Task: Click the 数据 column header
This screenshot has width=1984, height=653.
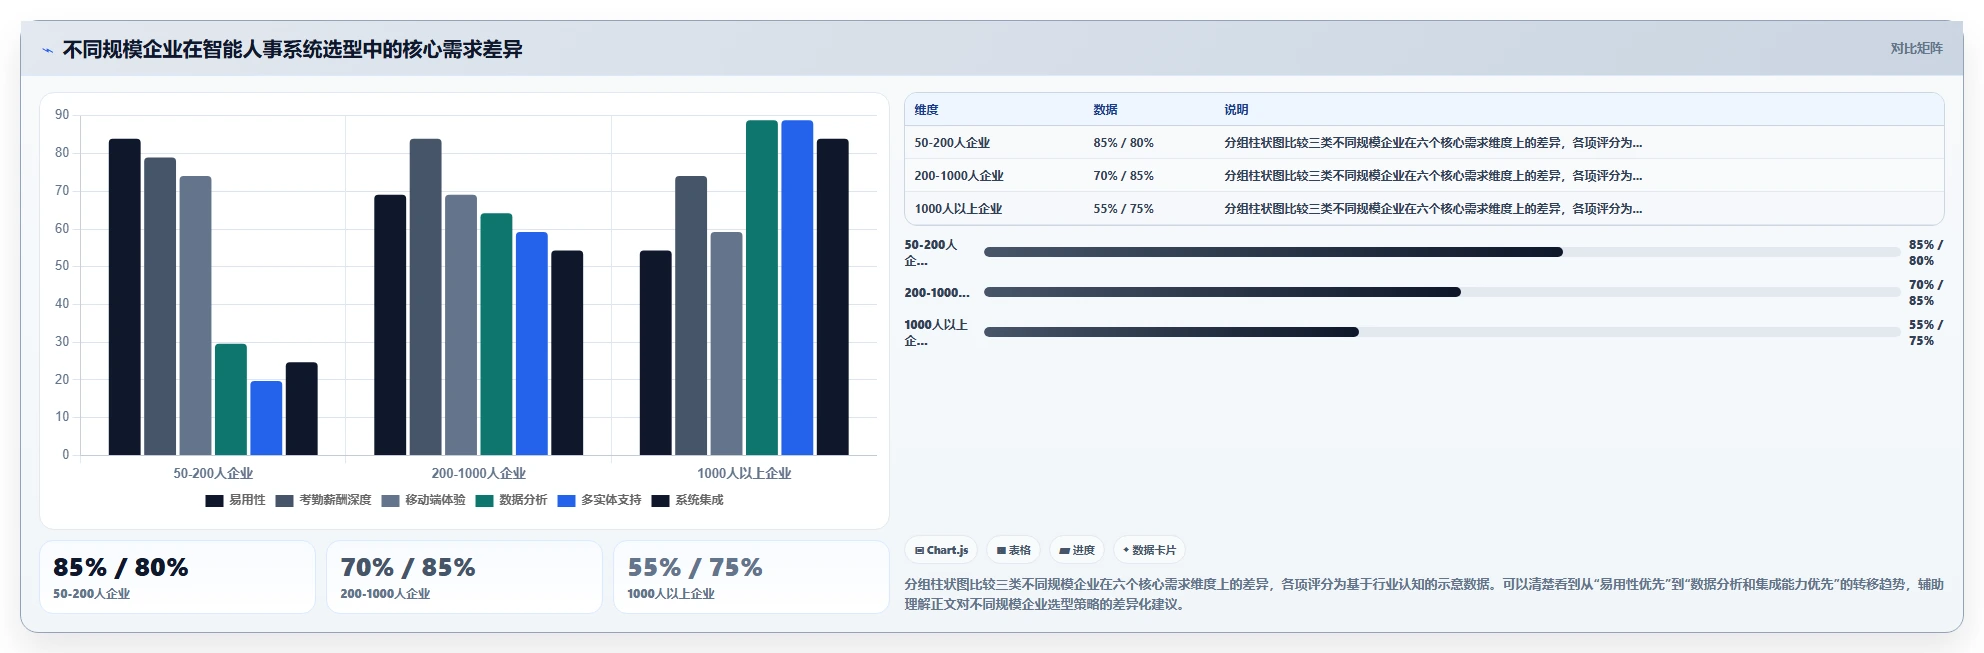Action: (x=1105, y=110)
